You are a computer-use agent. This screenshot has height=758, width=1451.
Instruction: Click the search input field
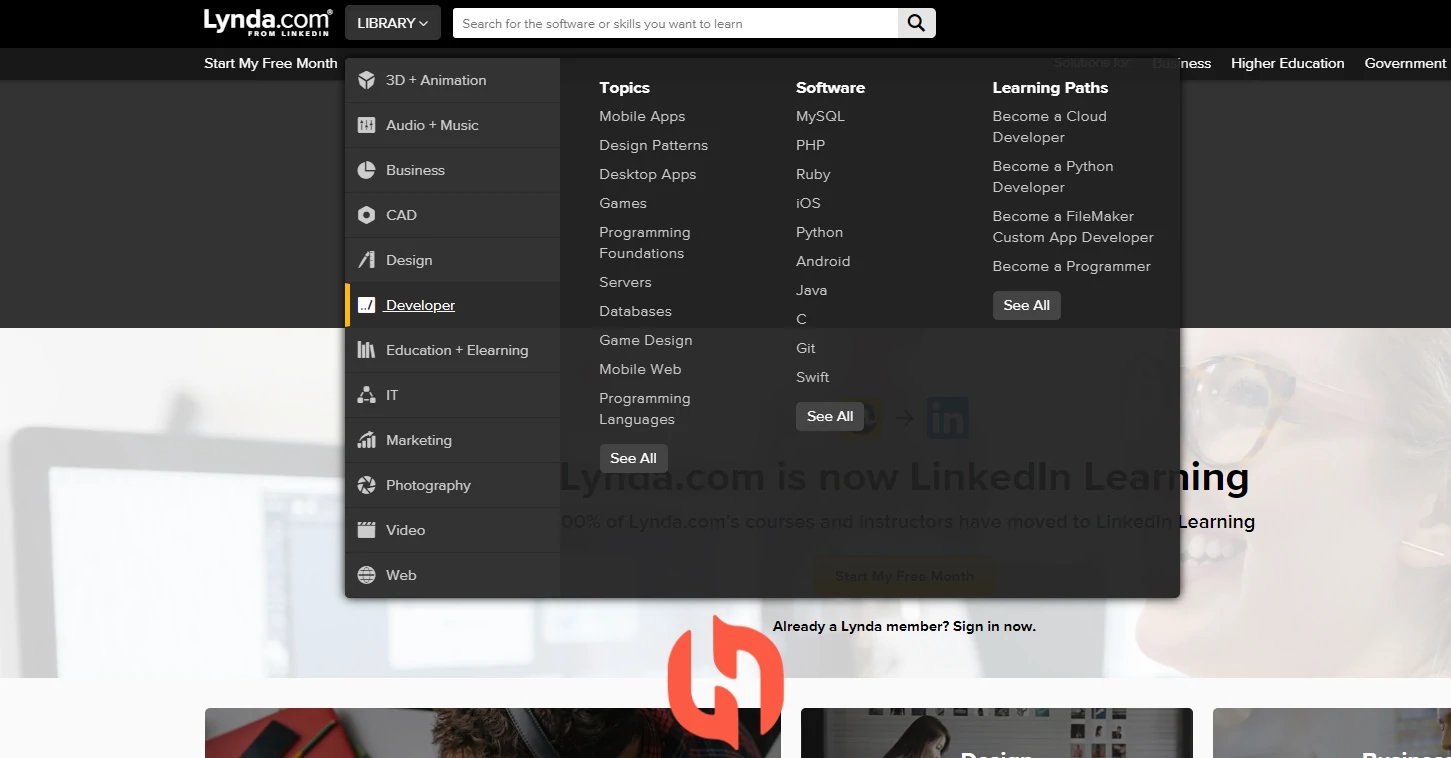click(676, 23)
